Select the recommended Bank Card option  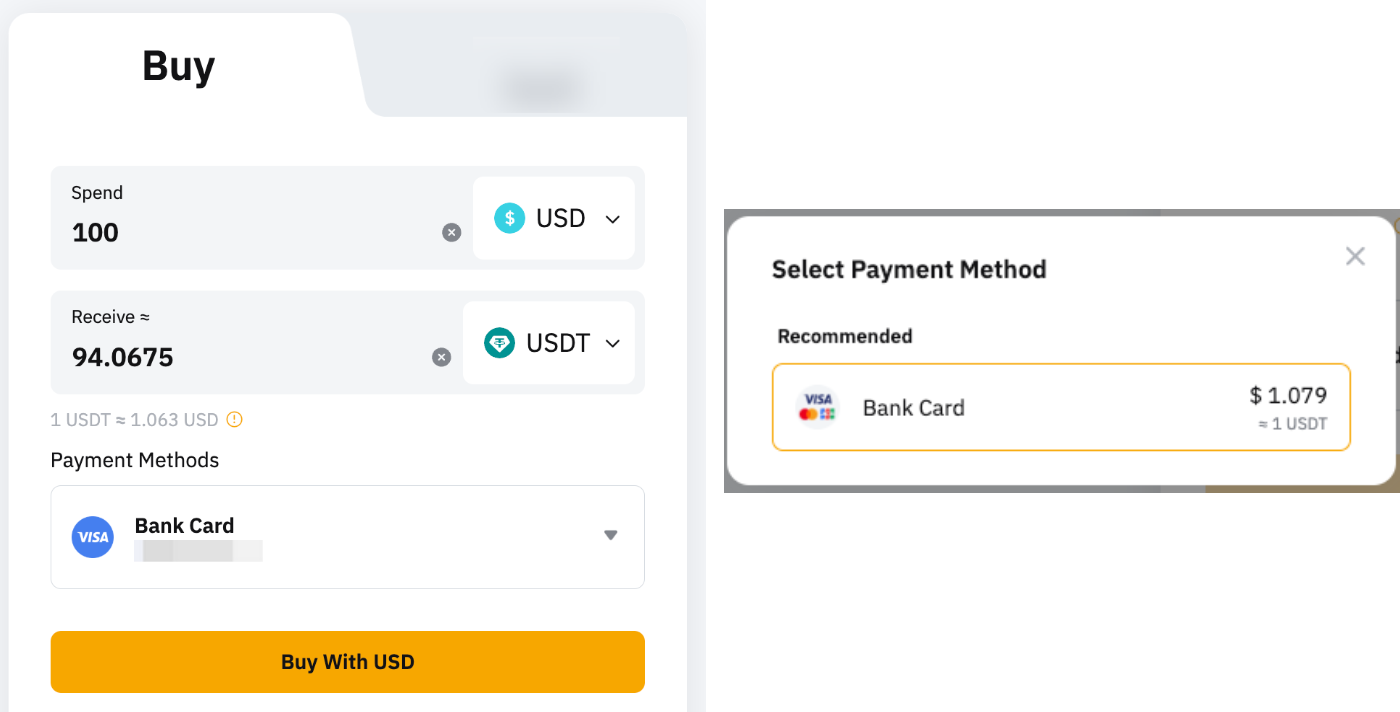1060,407
